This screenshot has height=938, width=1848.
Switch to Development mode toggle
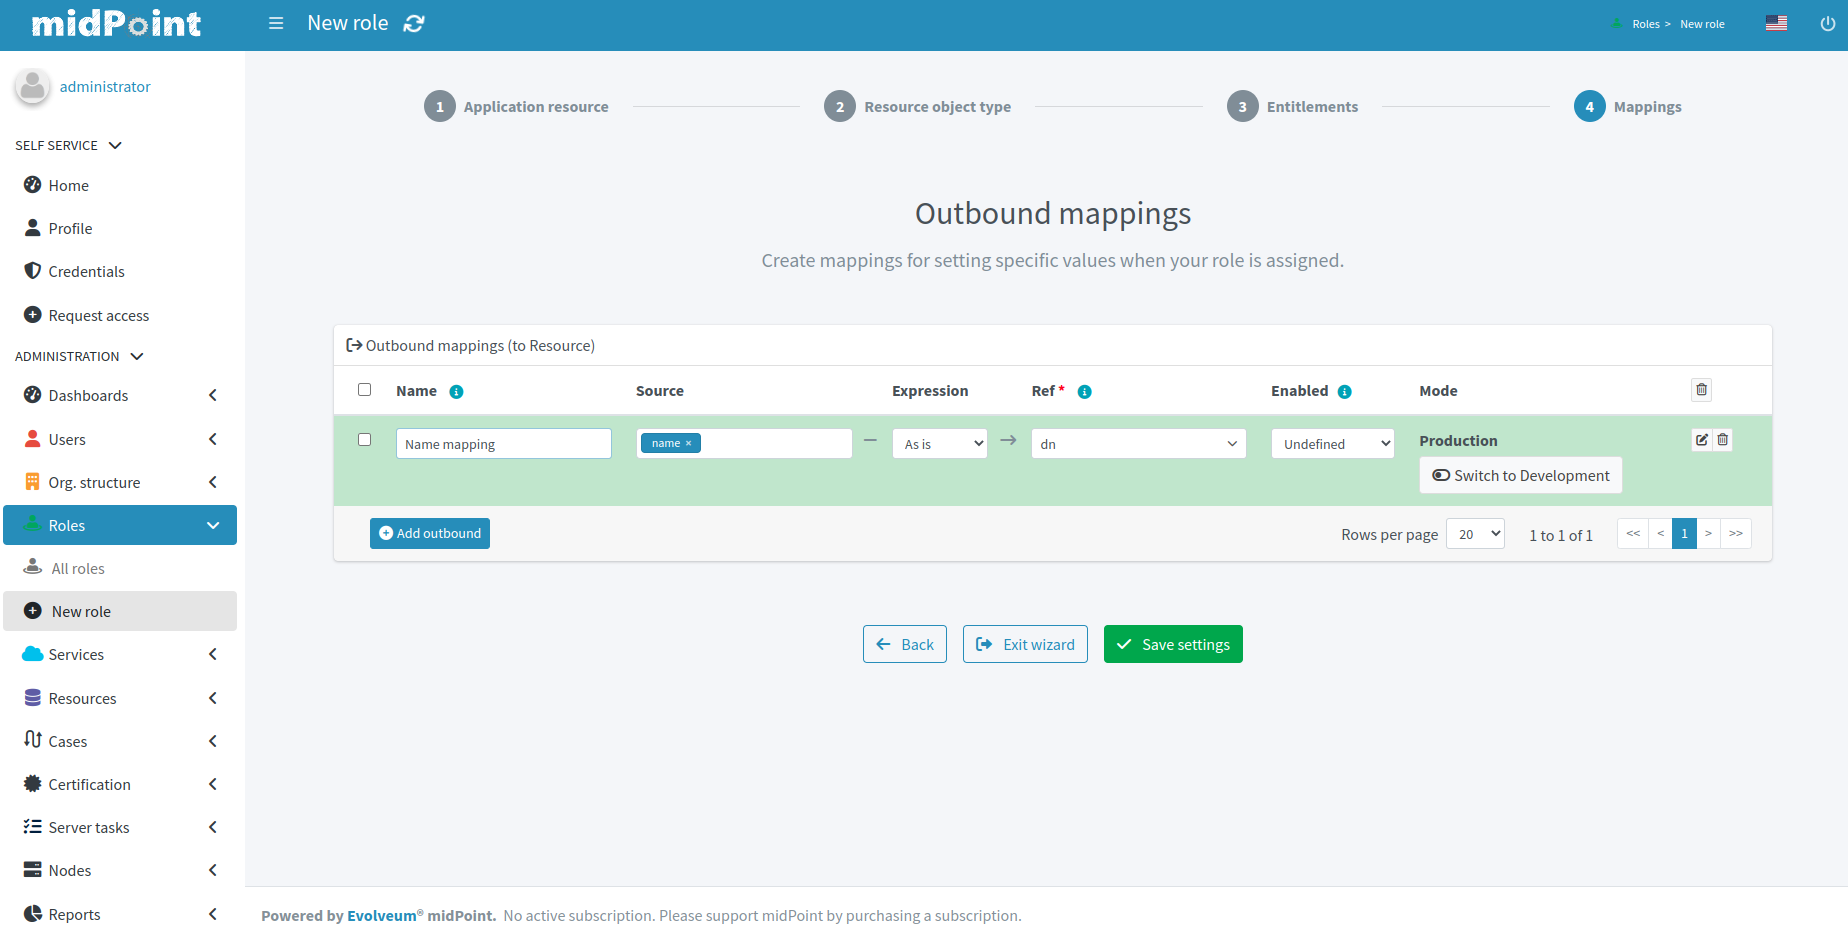1520,476
